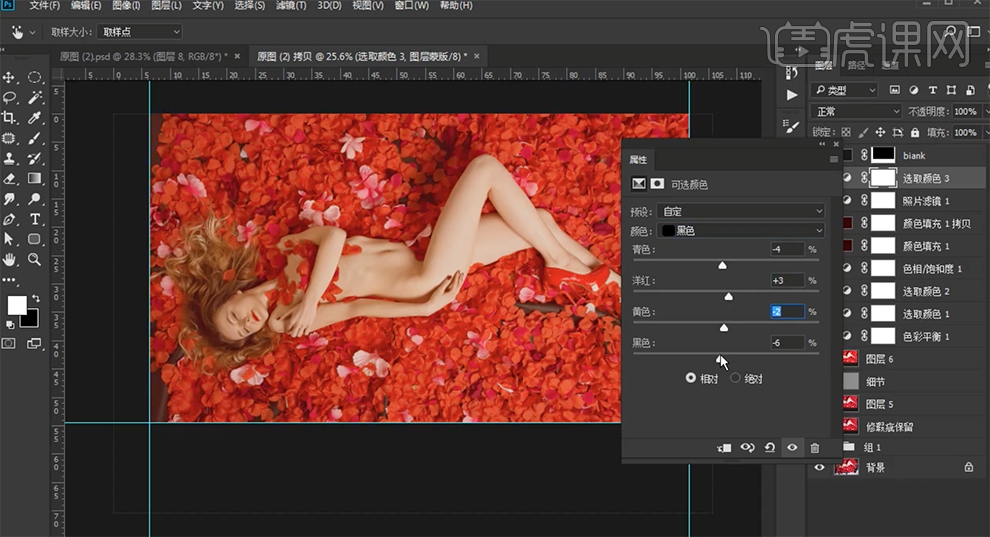The height and width of the screenshot is (537, 990).
Task: Open the 预设 preset dropdown
Action: point(742,212)
